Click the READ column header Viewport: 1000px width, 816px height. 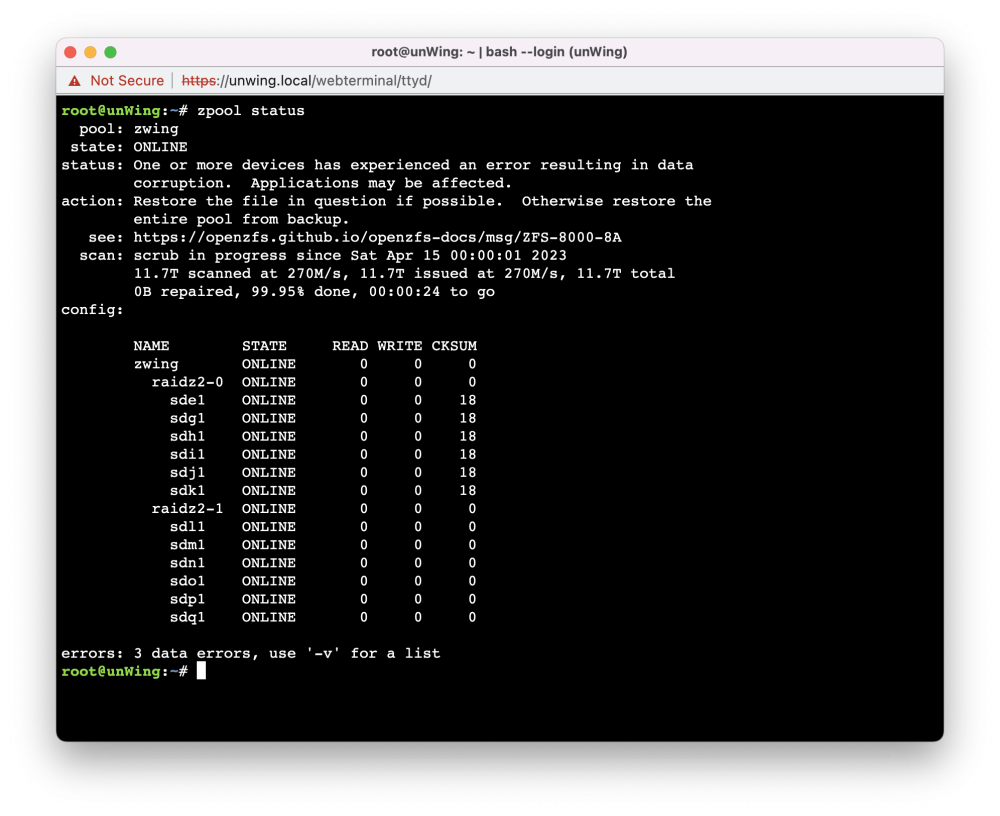(350, 346)
